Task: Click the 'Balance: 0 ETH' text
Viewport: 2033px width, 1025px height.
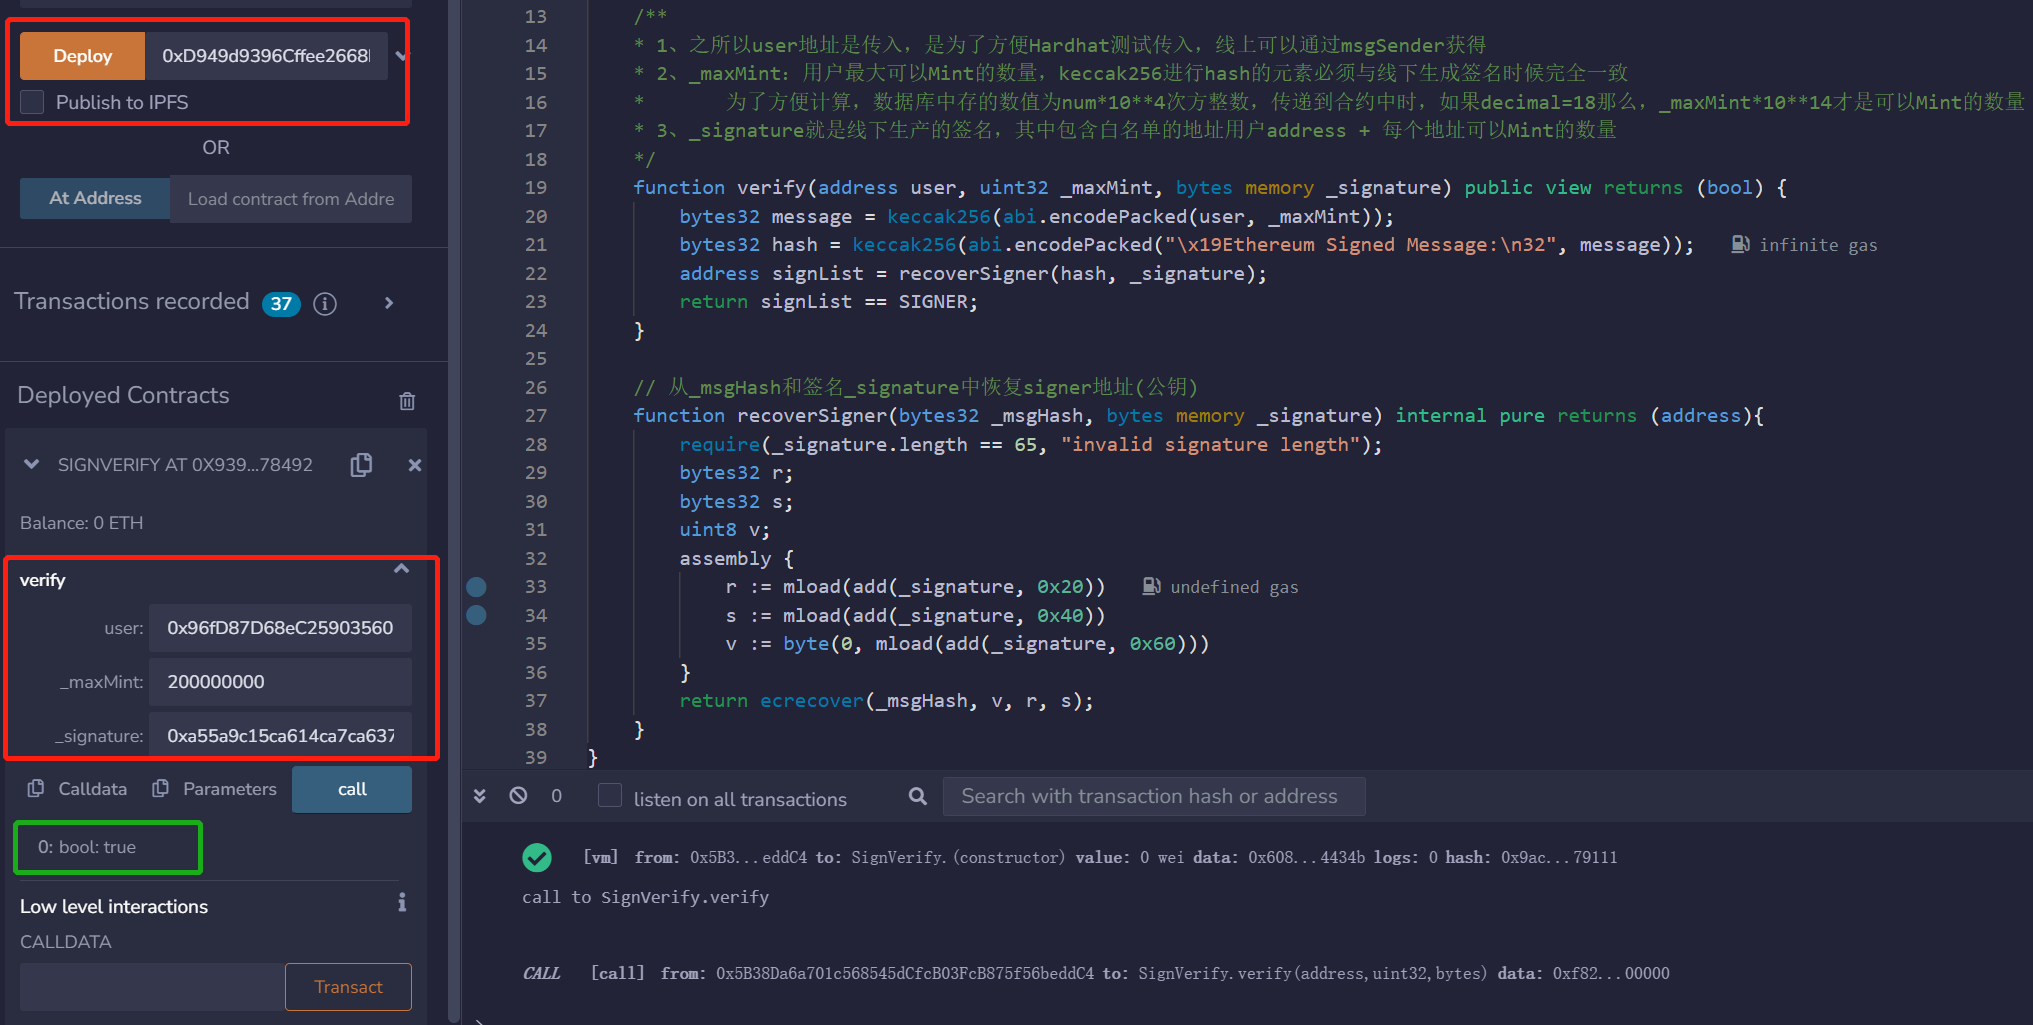Action: 82,523
